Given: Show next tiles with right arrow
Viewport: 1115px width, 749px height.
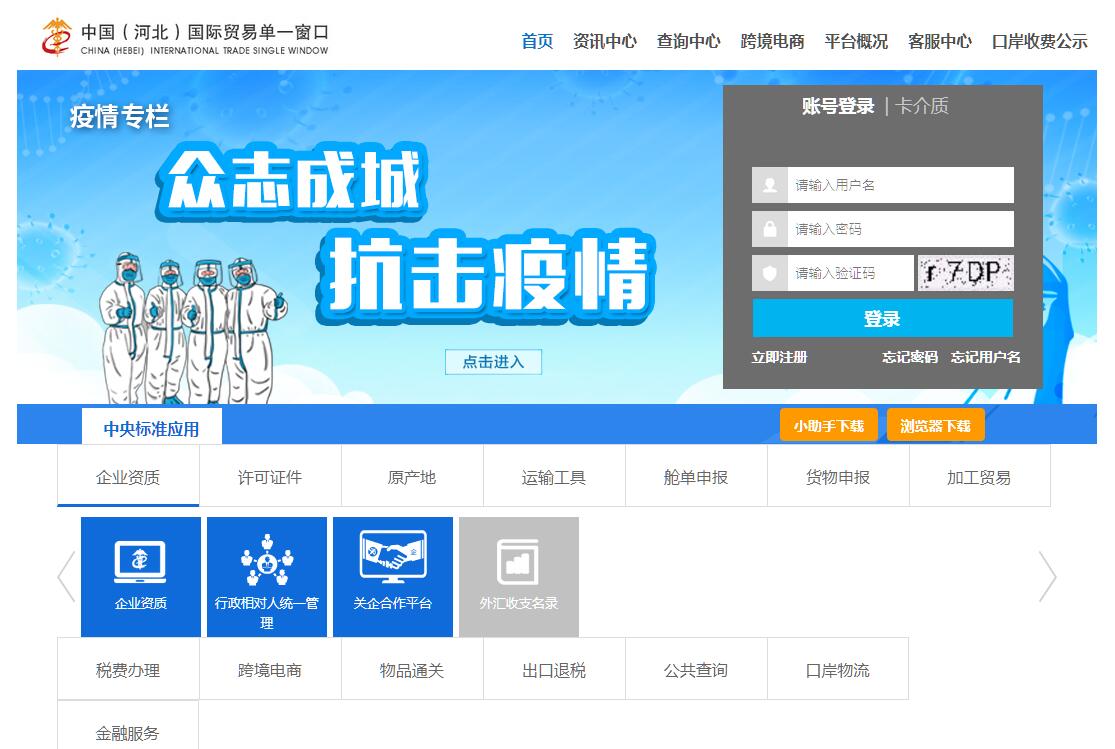Looking at the screenshot, I should [1047, 577].
